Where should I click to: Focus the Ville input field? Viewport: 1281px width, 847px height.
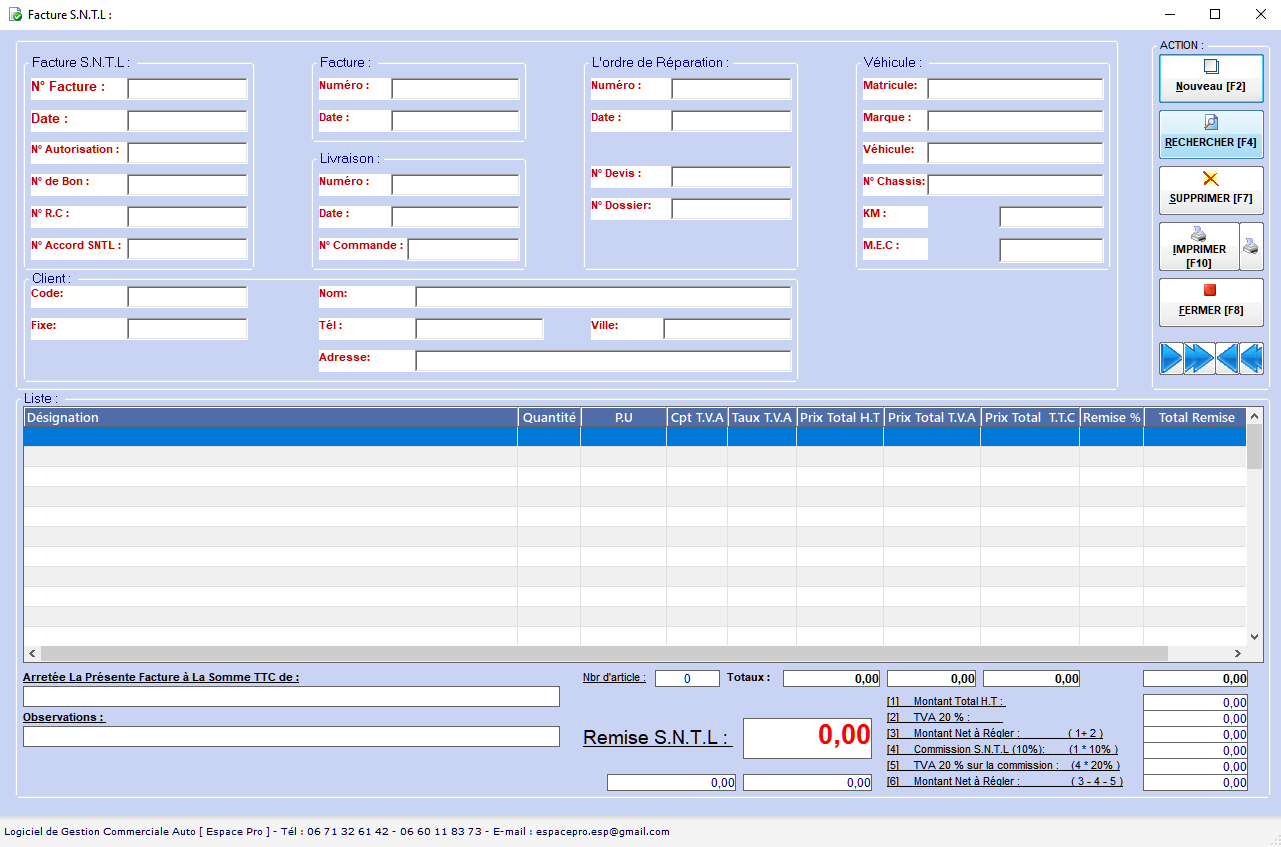[x=727, y=329]
